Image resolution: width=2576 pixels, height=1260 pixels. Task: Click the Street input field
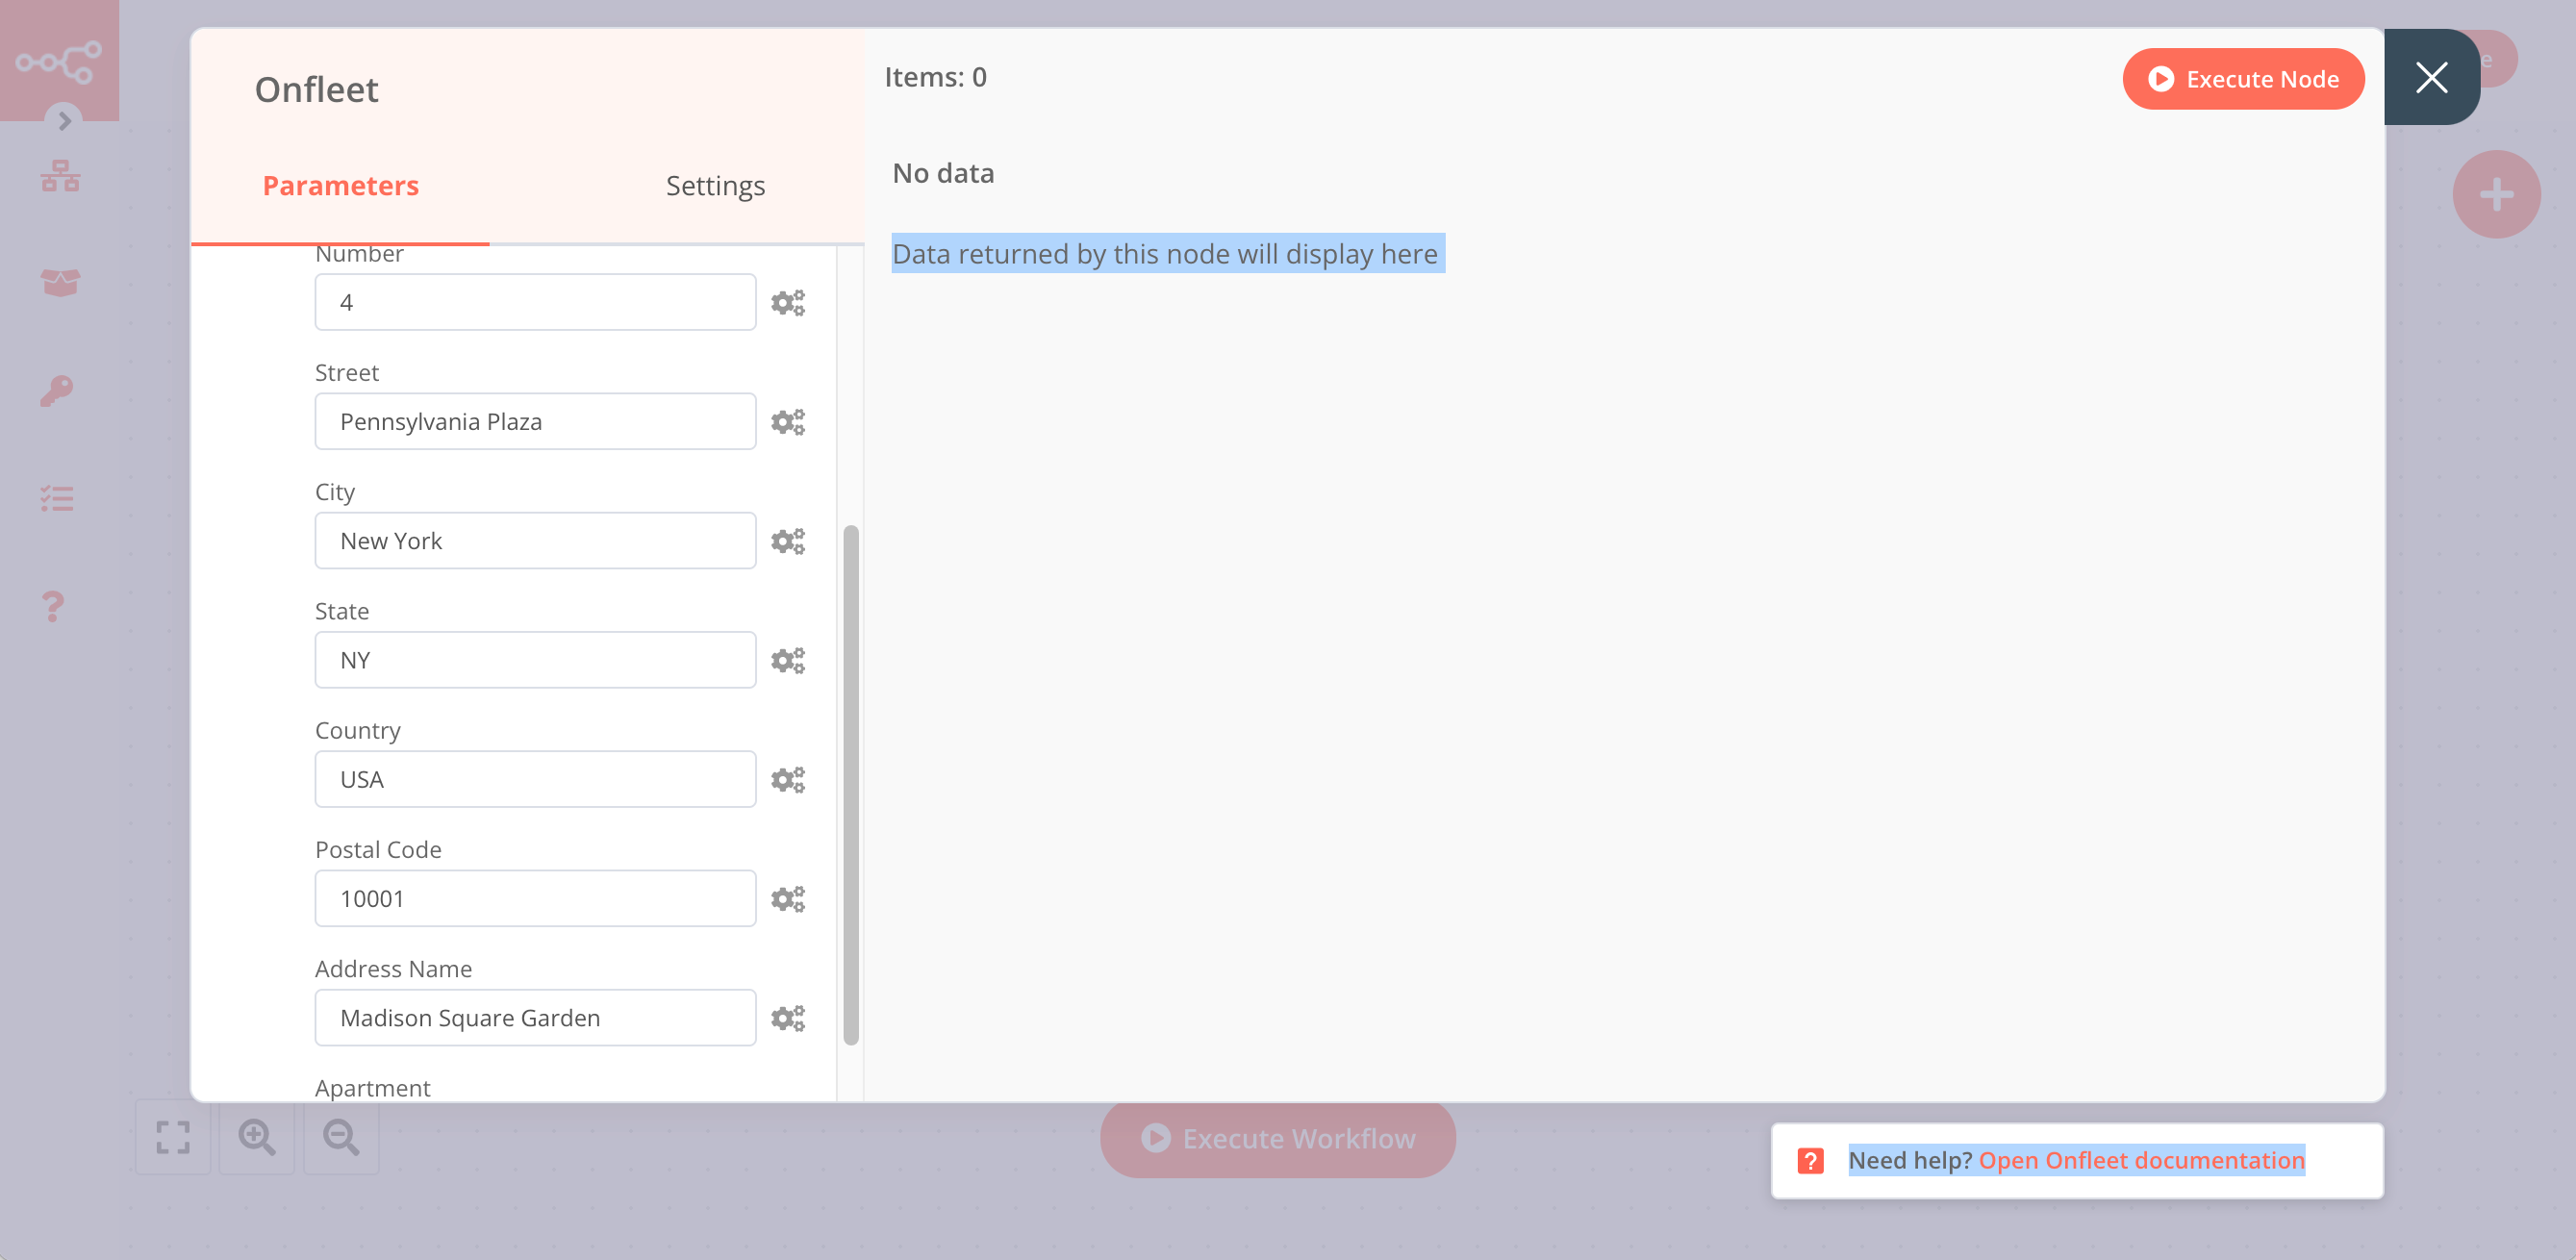coord(535,421)
